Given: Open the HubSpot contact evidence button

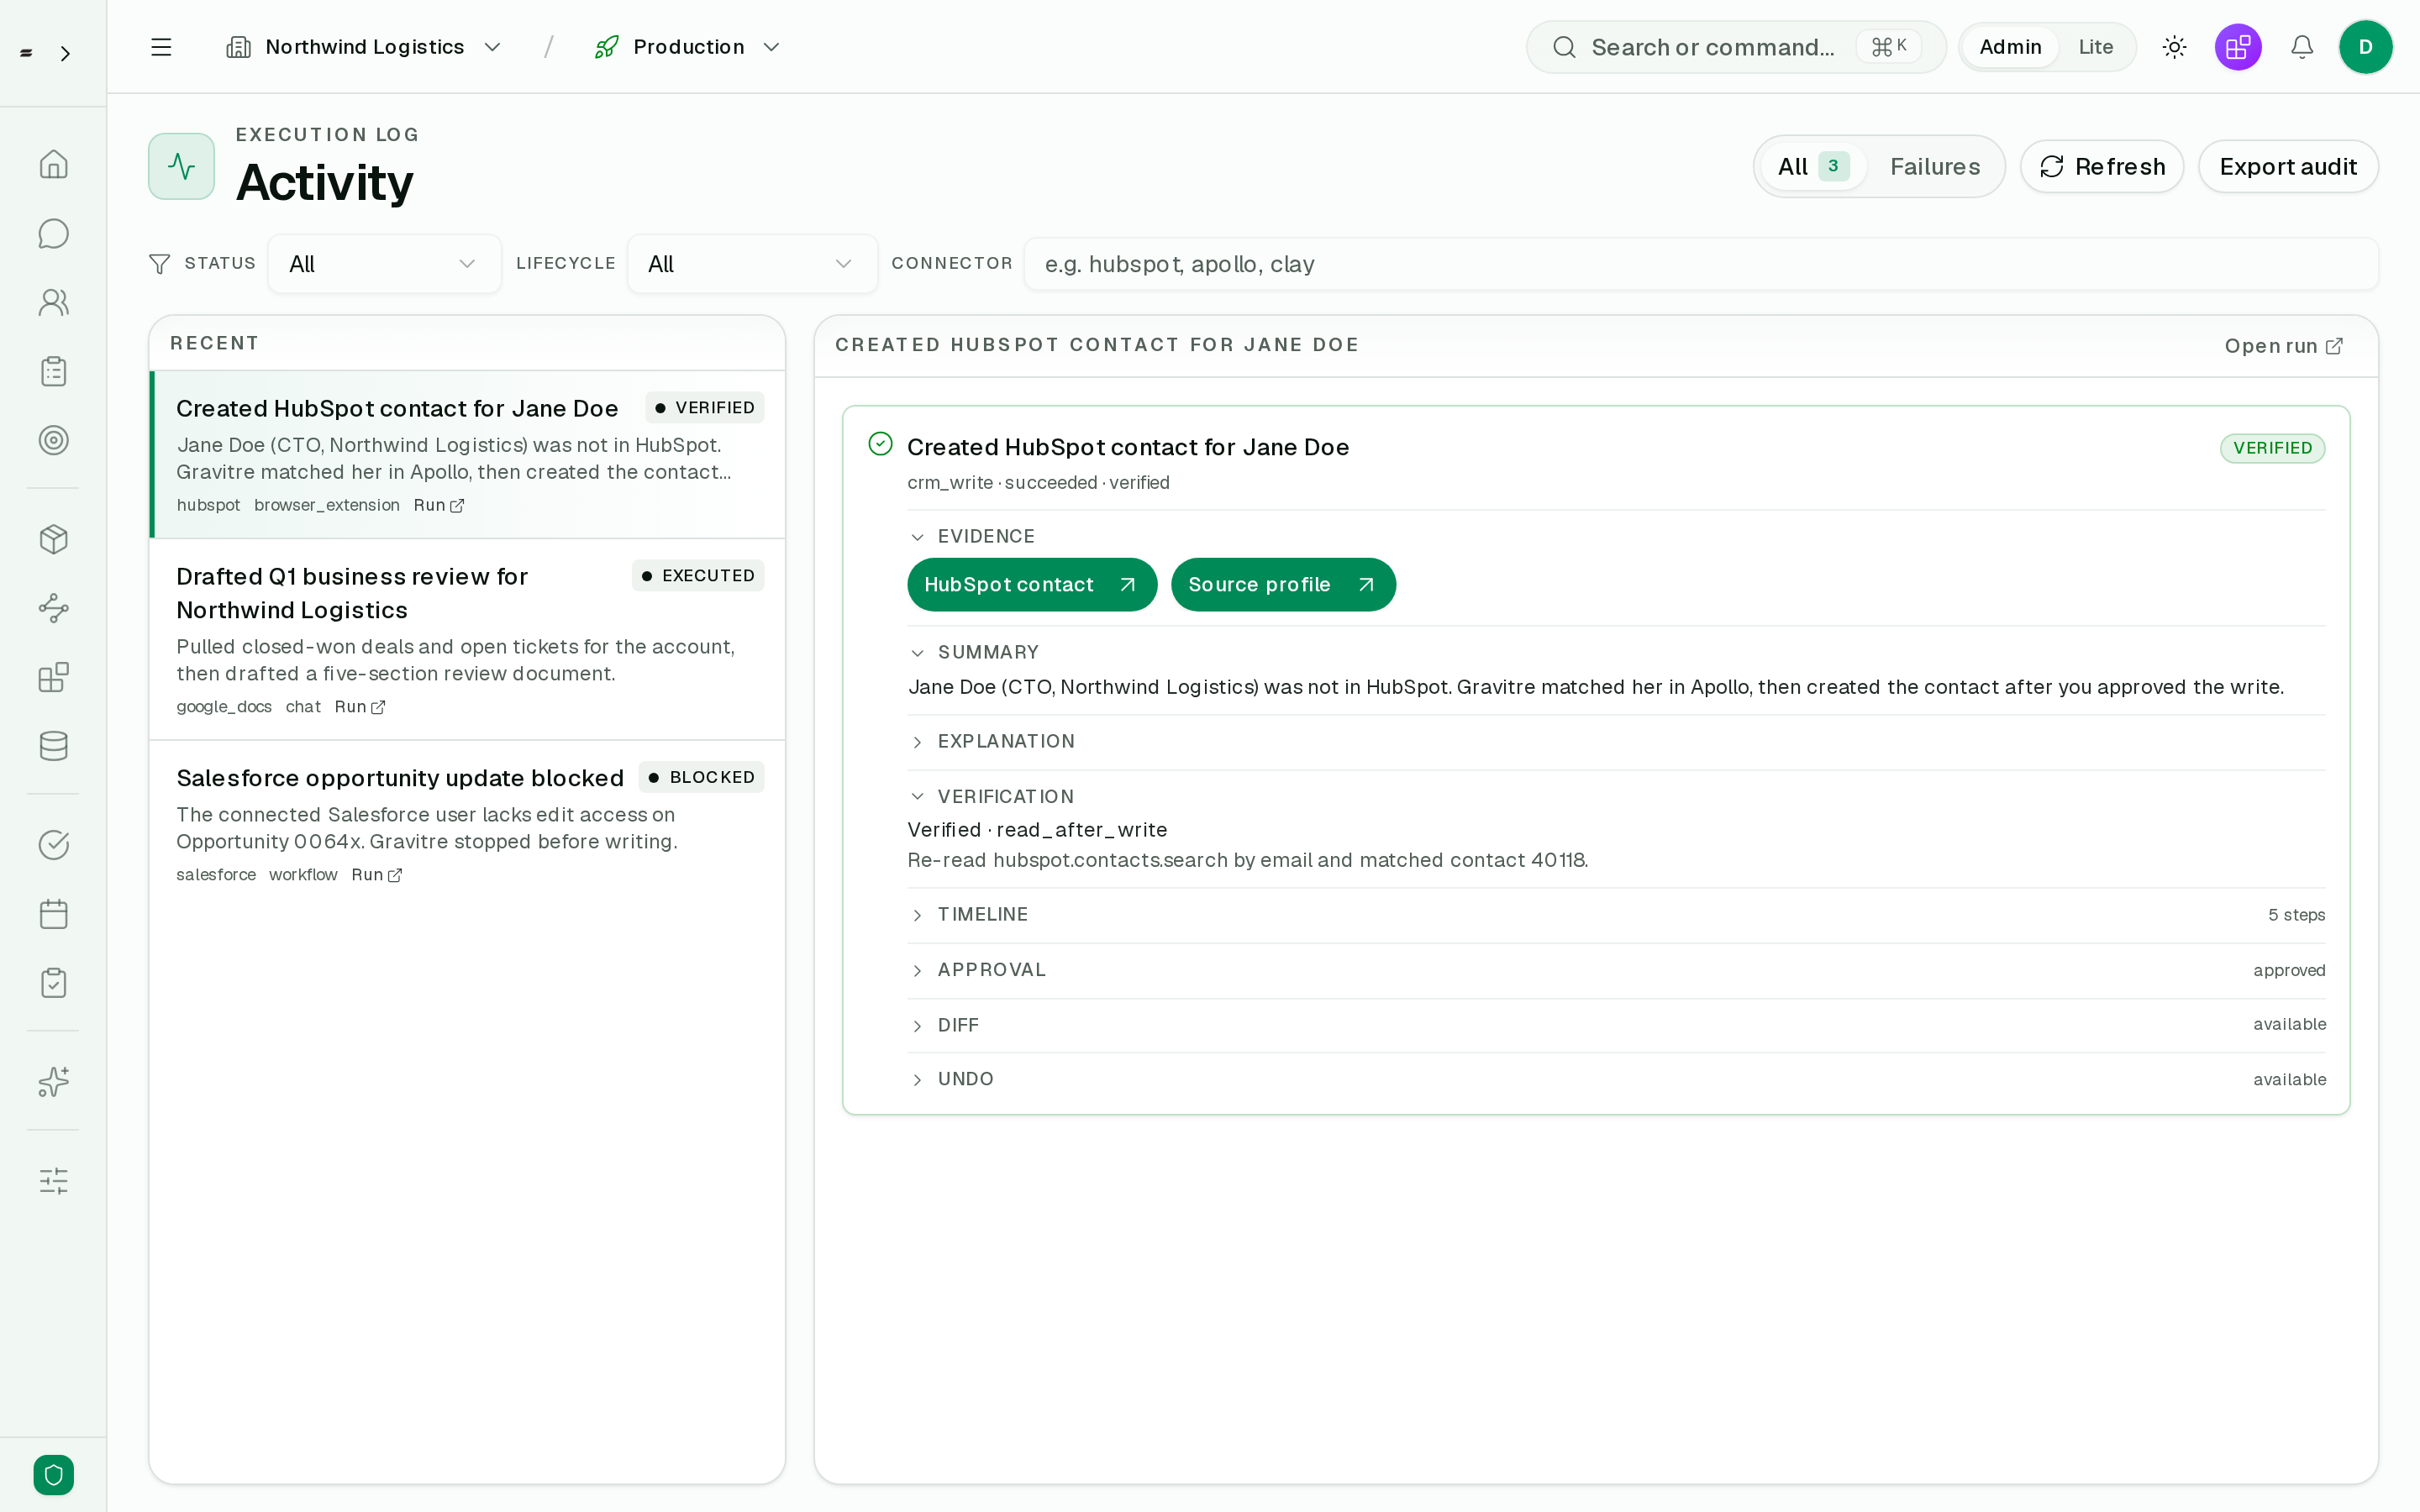Looking at the screenshot, I should coord(1032,585).
